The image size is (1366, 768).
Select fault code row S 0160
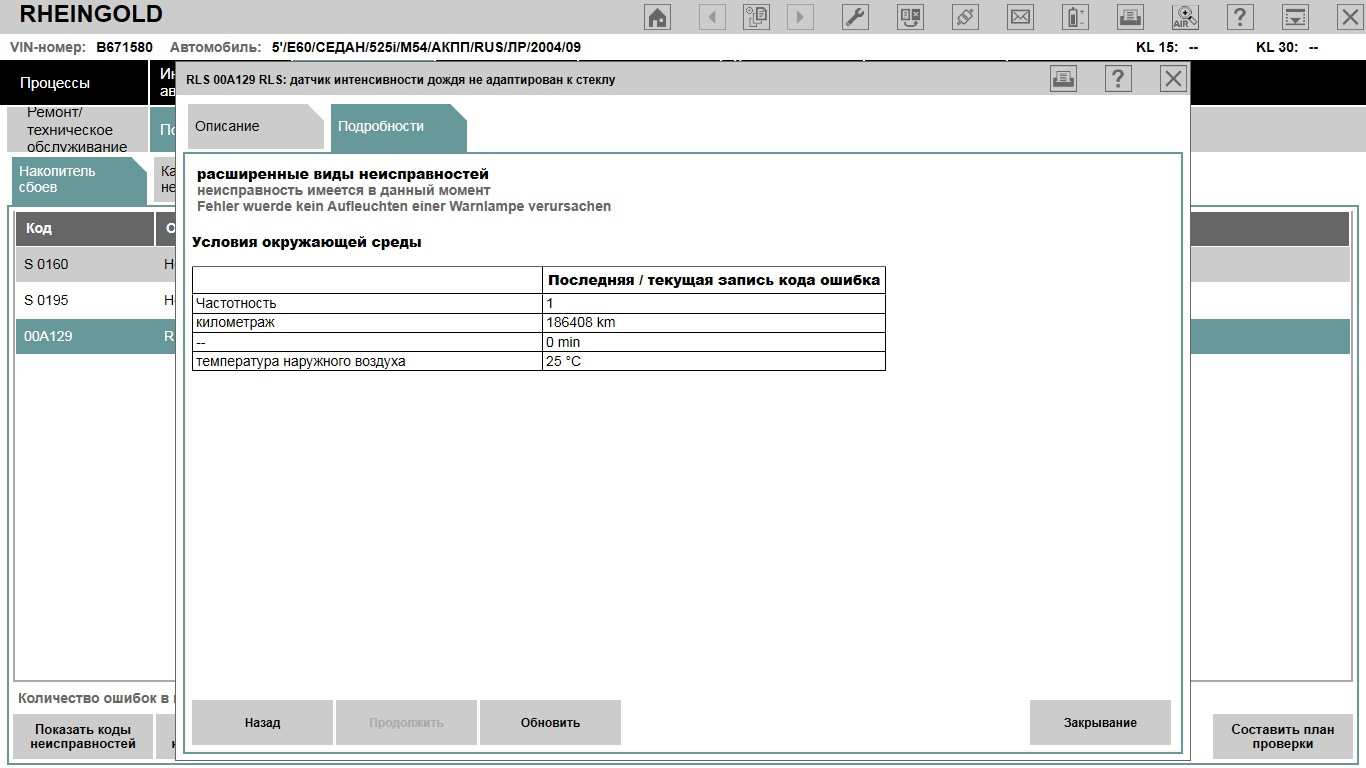point(95,264)
